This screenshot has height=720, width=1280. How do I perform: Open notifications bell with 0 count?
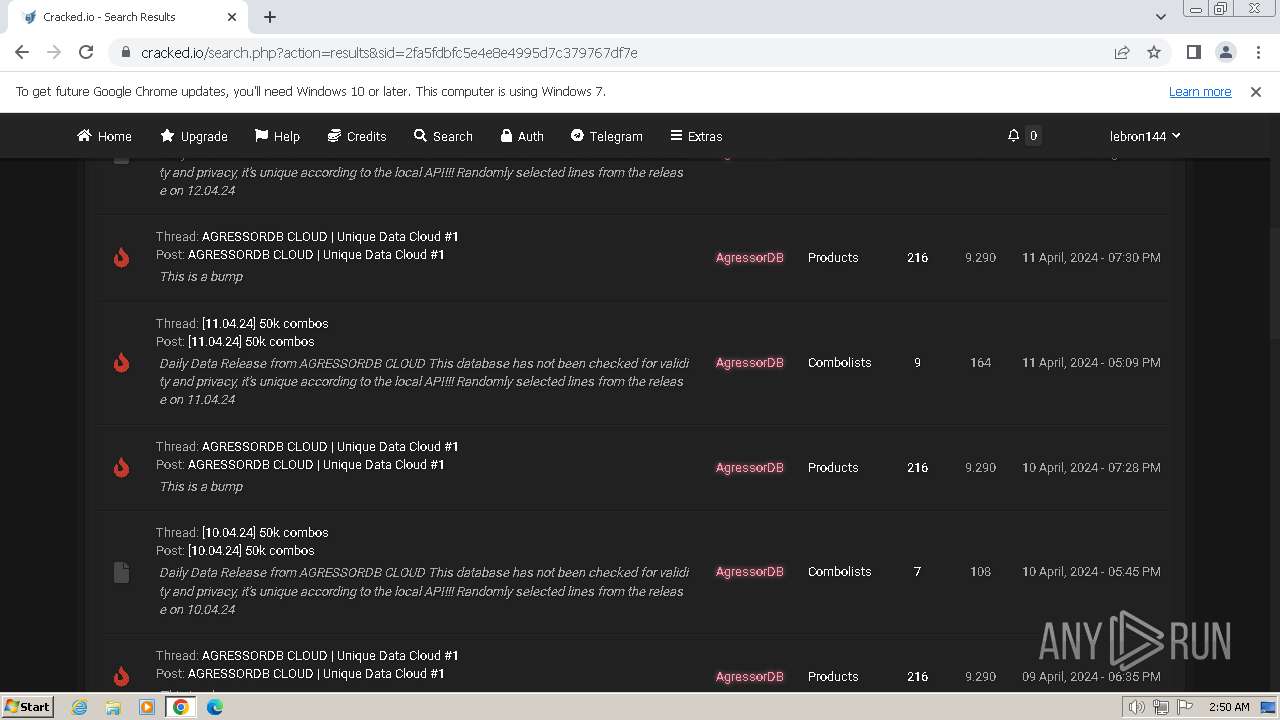[1024, 136]
